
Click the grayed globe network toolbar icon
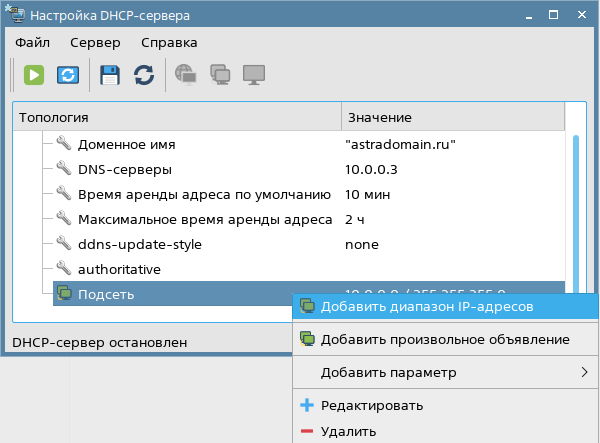(x=186, y=75)
